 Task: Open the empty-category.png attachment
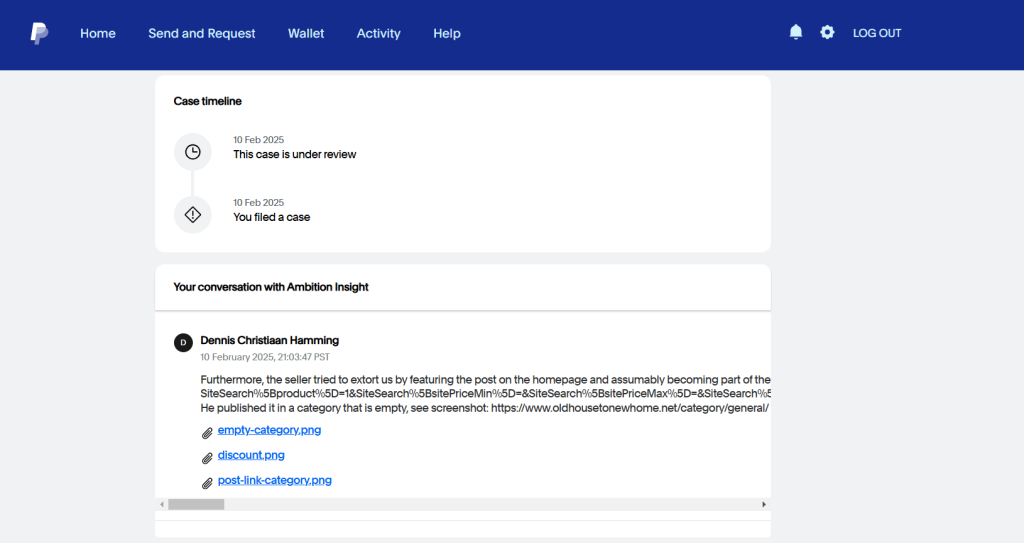[269, 430]
